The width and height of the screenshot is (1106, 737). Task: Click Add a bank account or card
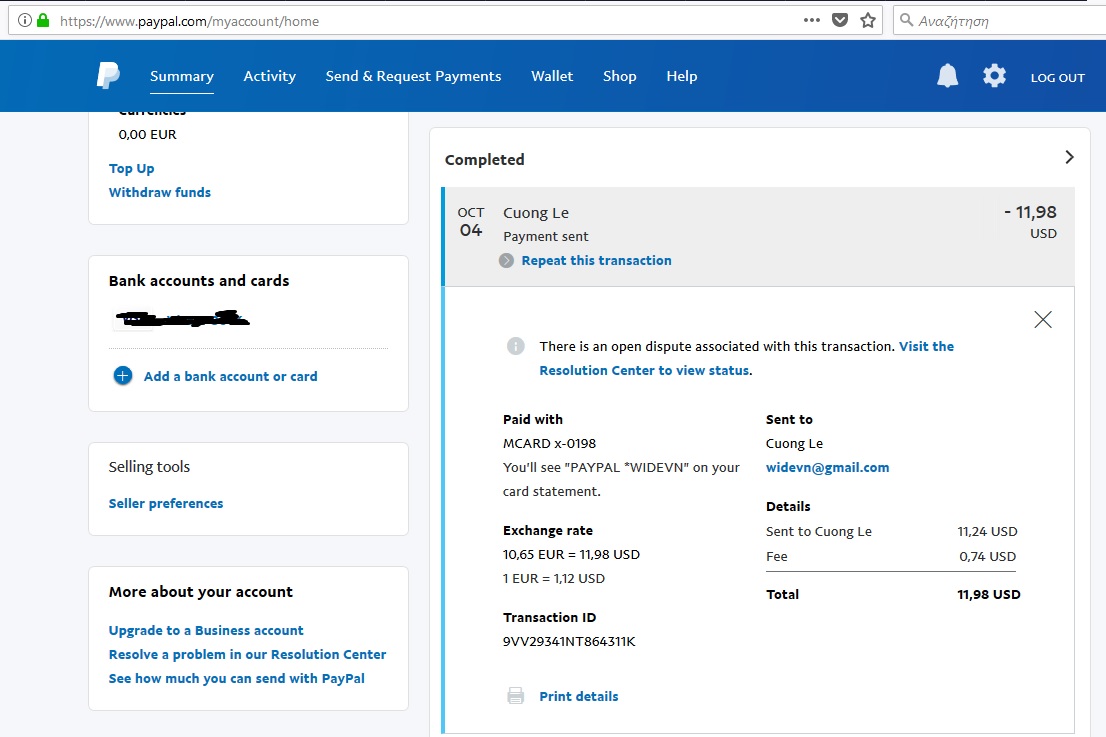231,377
